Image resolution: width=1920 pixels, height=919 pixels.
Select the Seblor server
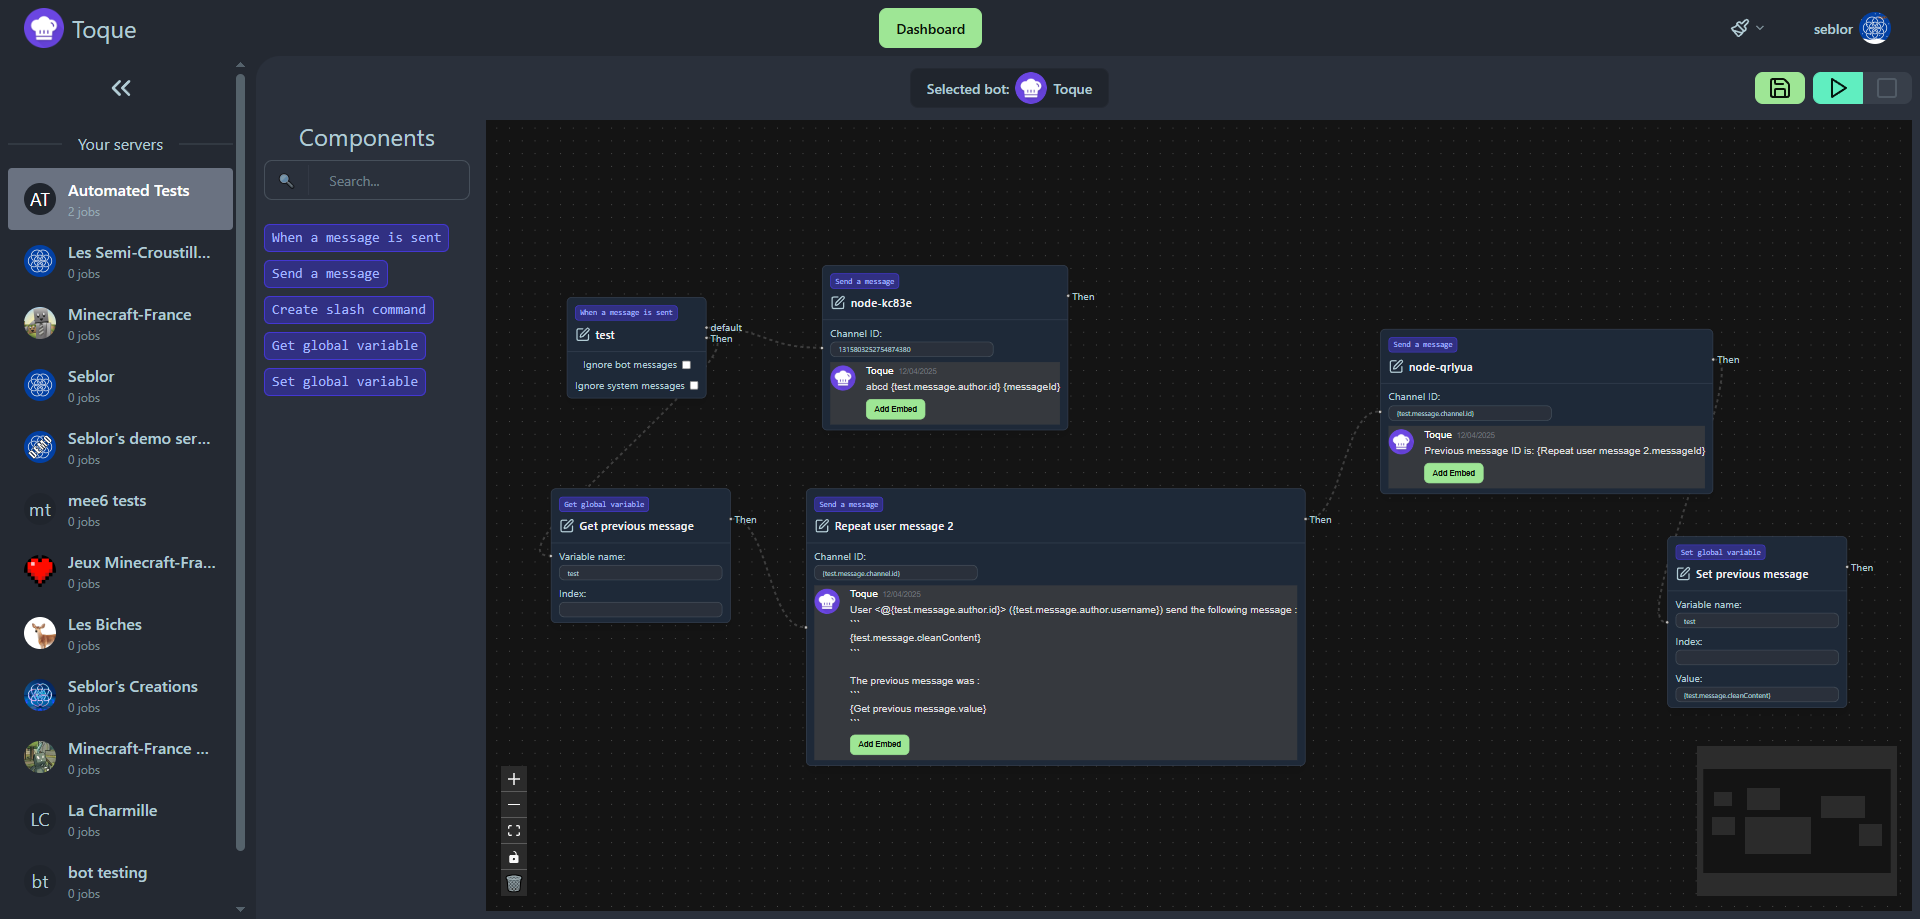click(120, 385)
